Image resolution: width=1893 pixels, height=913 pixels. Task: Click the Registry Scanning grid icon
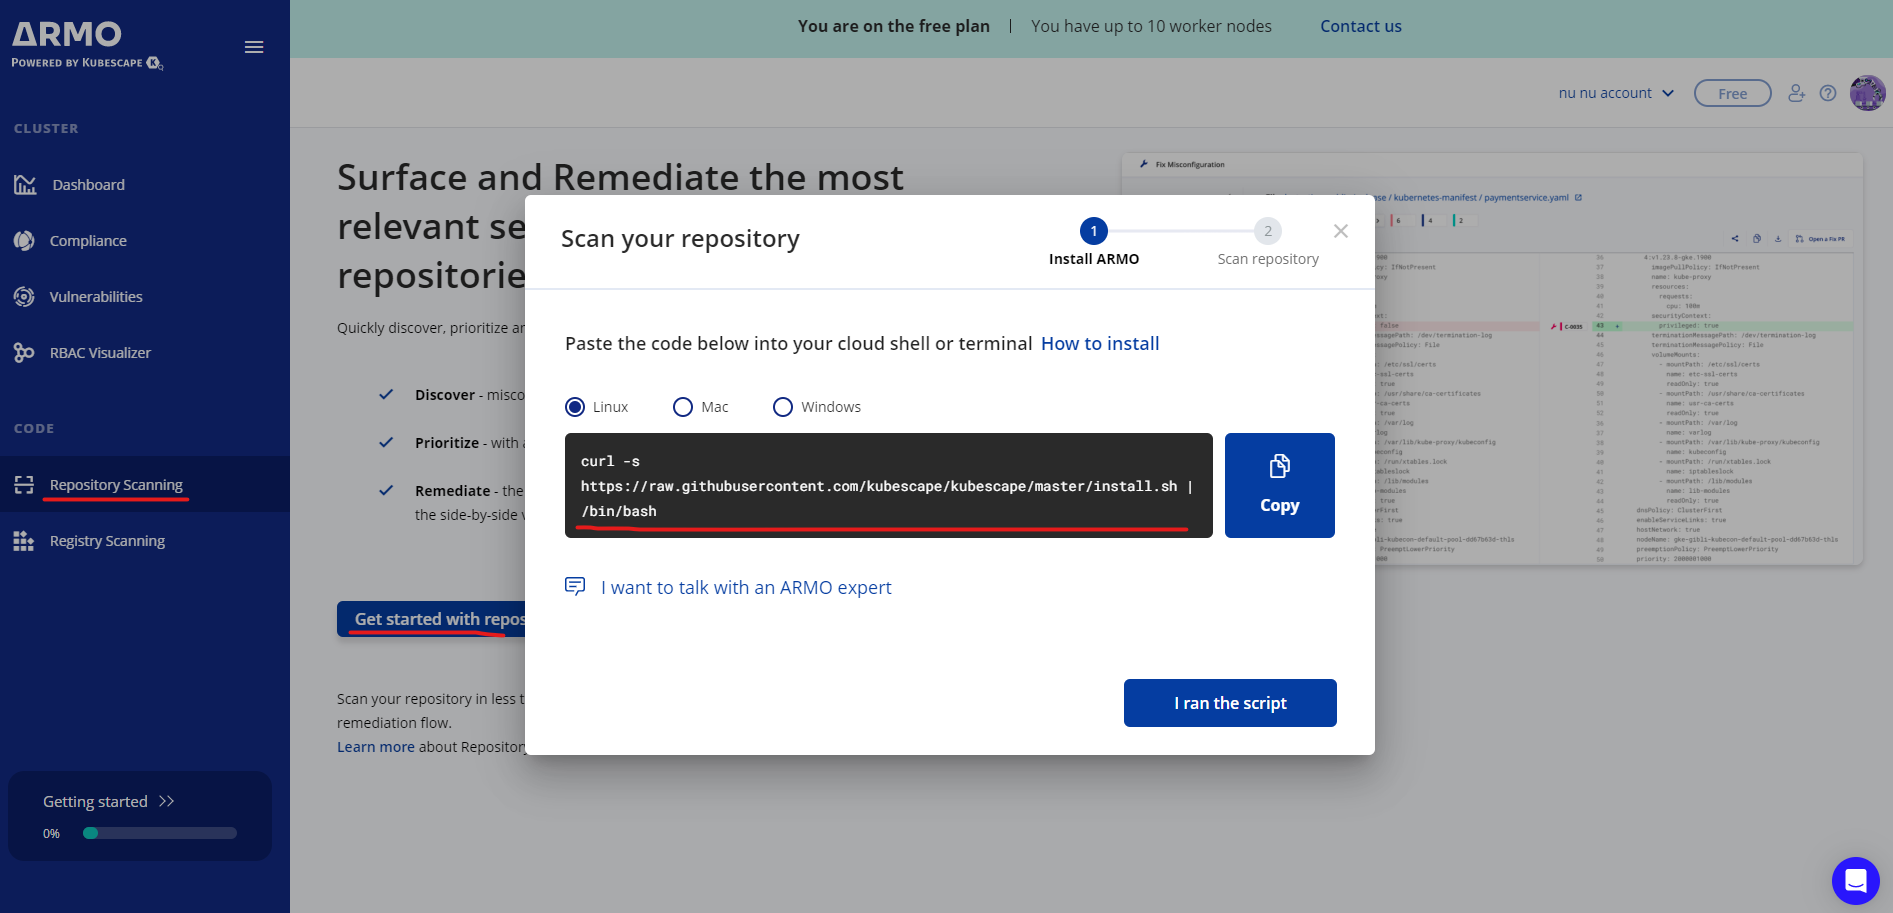(24, 541)
